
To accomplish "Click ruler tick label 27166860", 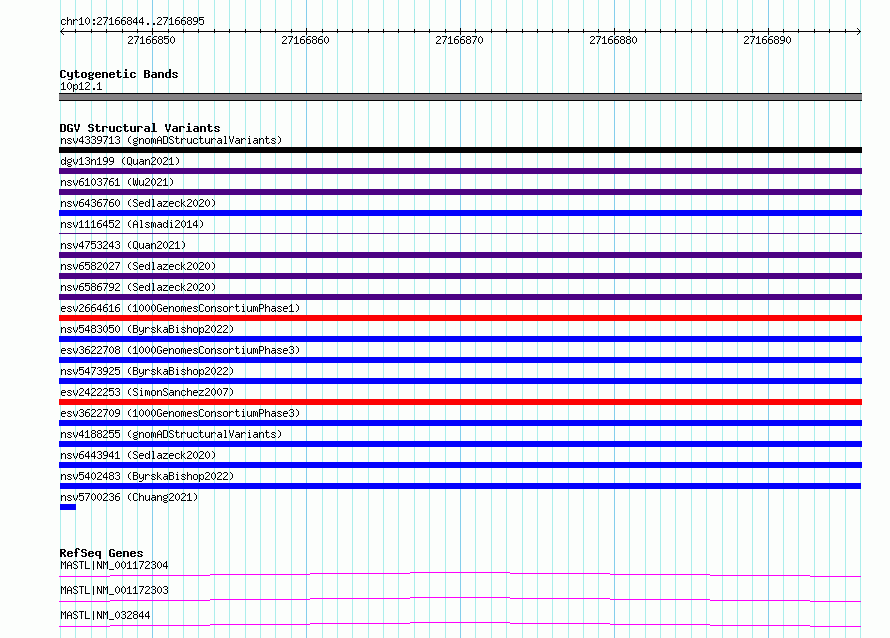I will (x=305, y=40).
